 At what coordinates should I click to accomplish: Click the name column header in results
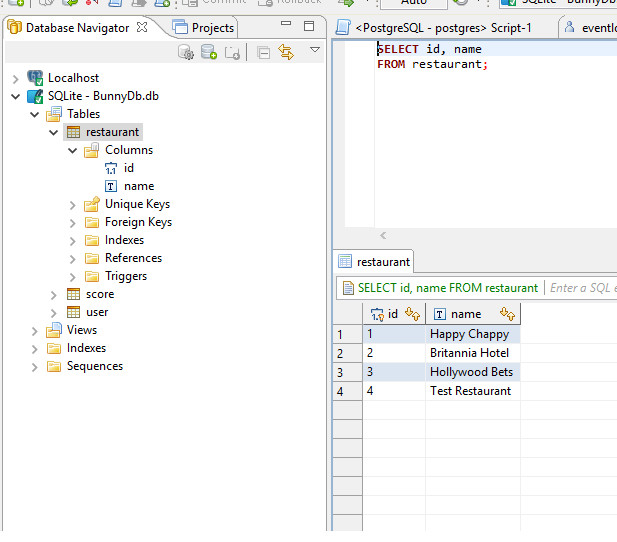(473, 314)
